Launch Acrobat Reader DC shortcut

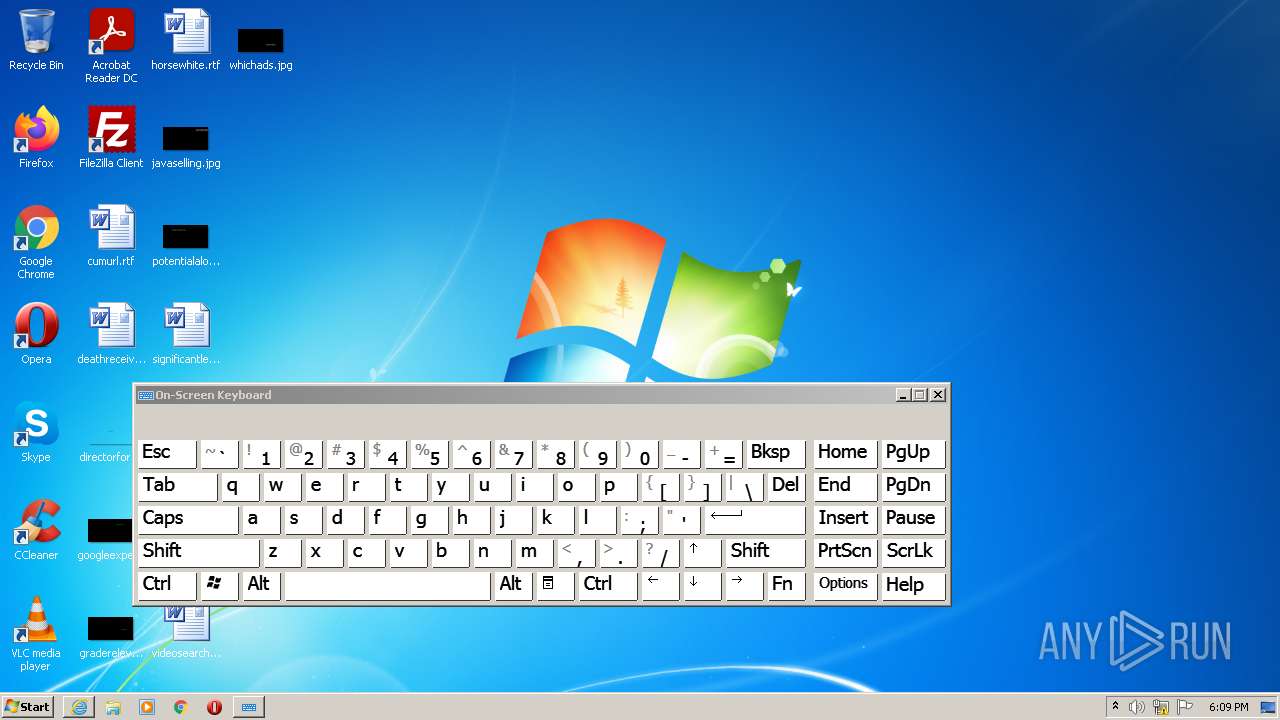pyautogui.click(x=111, y=46)
